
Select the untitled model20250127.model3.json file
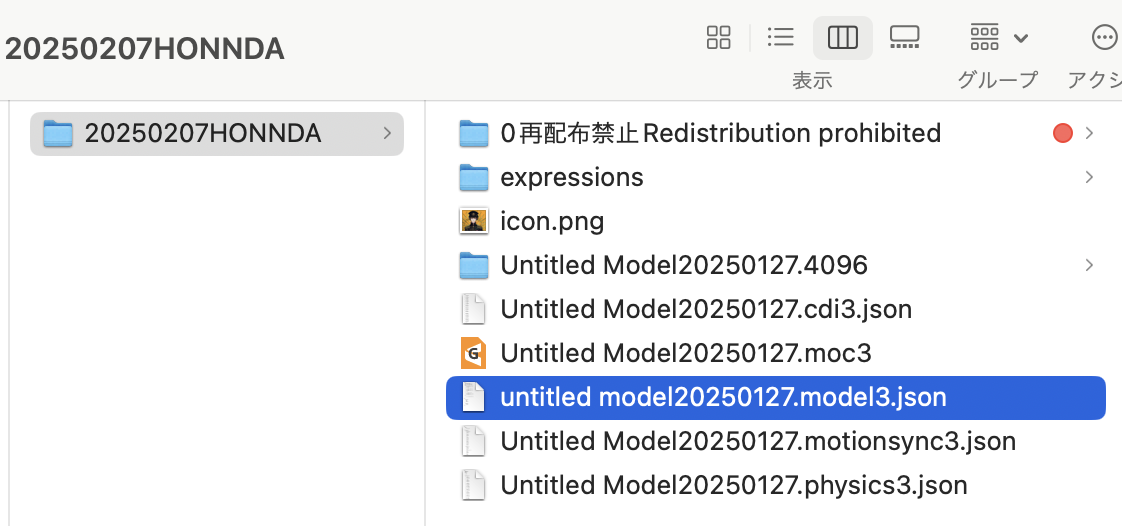(x=776, y=397)
